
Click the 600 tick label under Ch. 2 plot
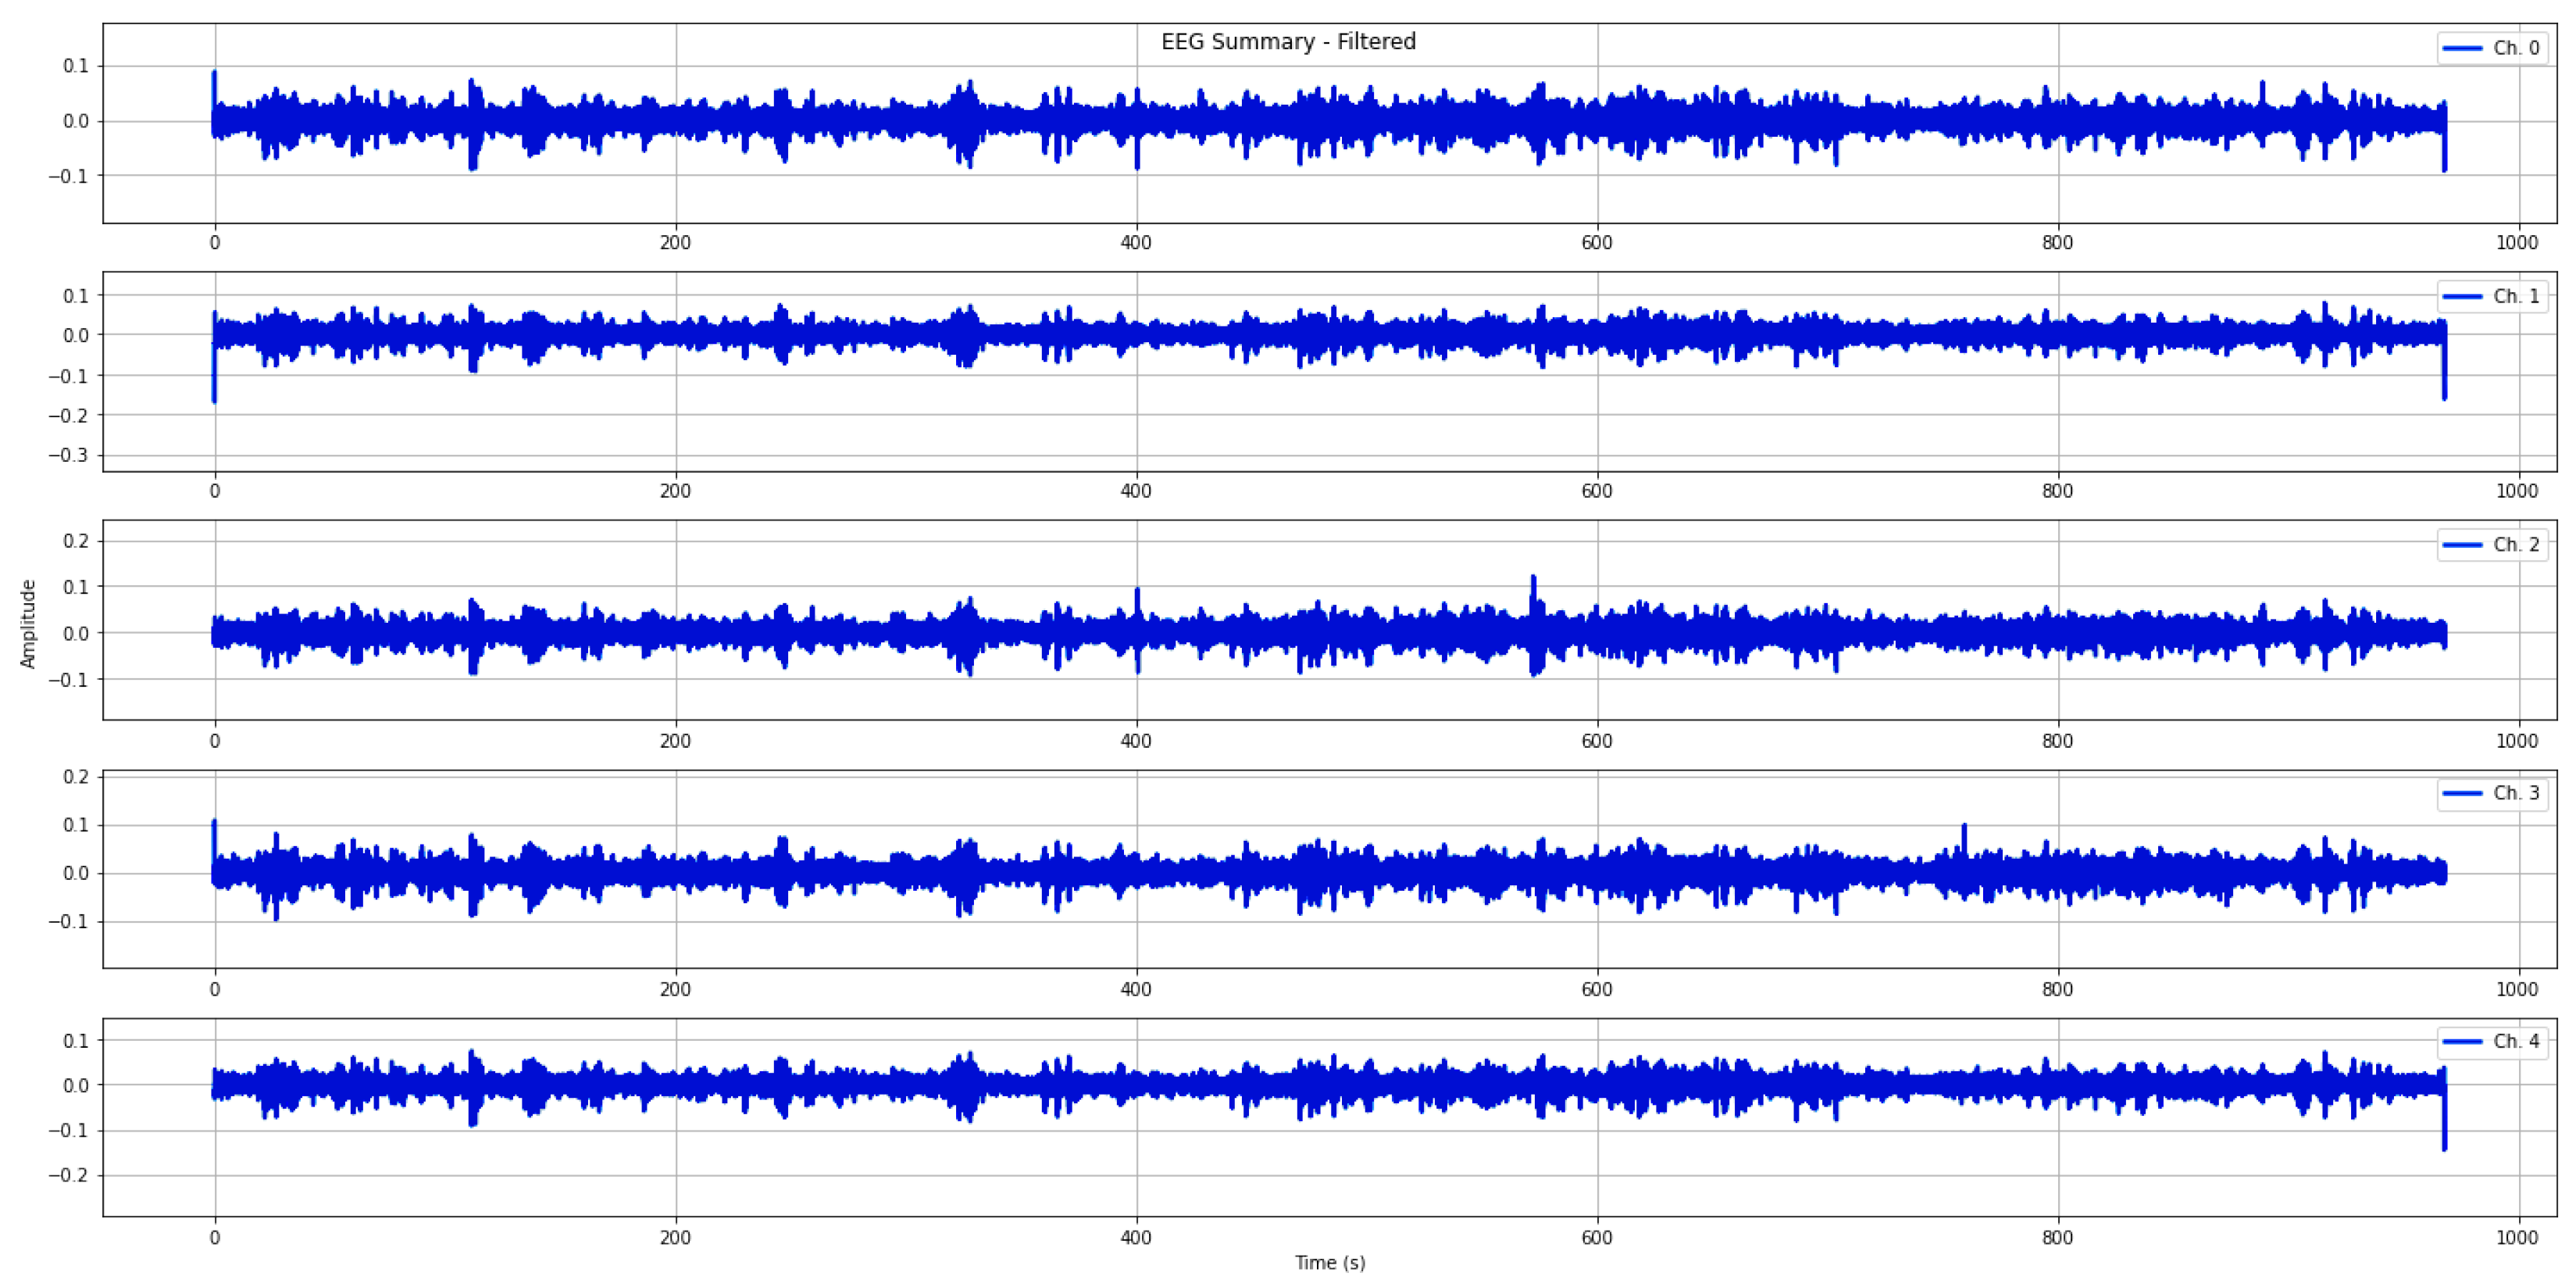point(1596,741)
